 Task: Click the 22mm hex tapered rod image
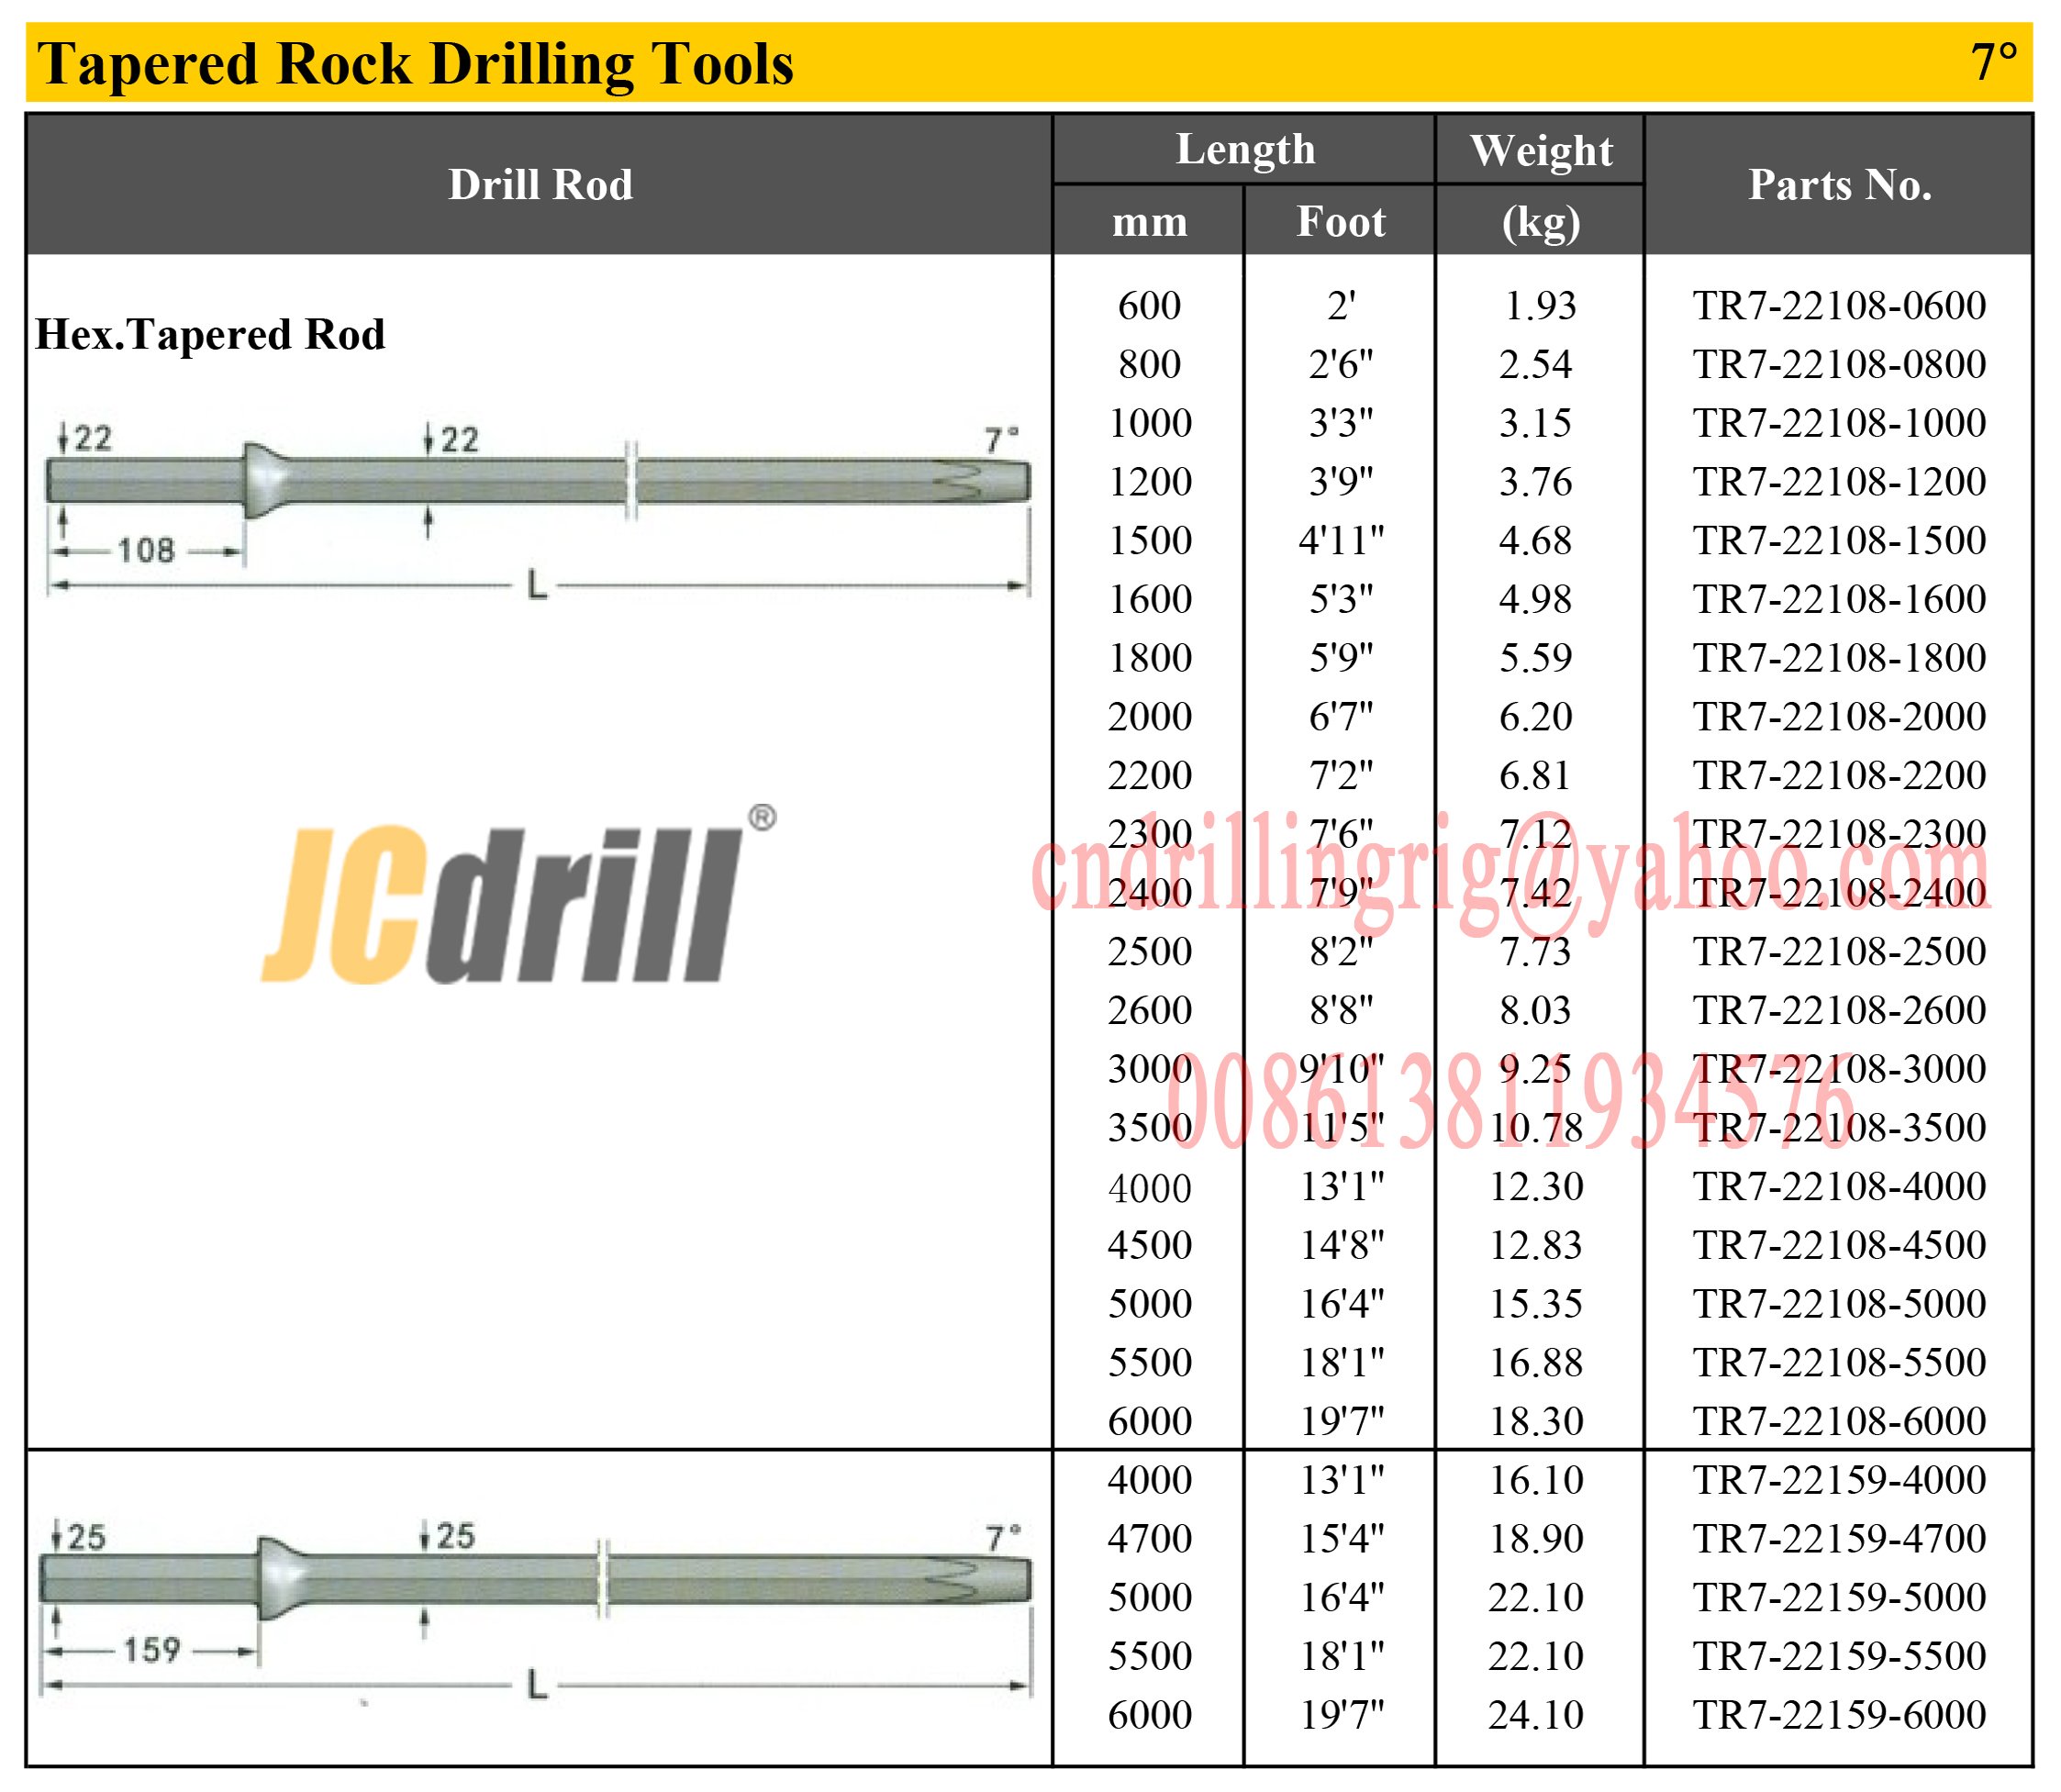538,482
